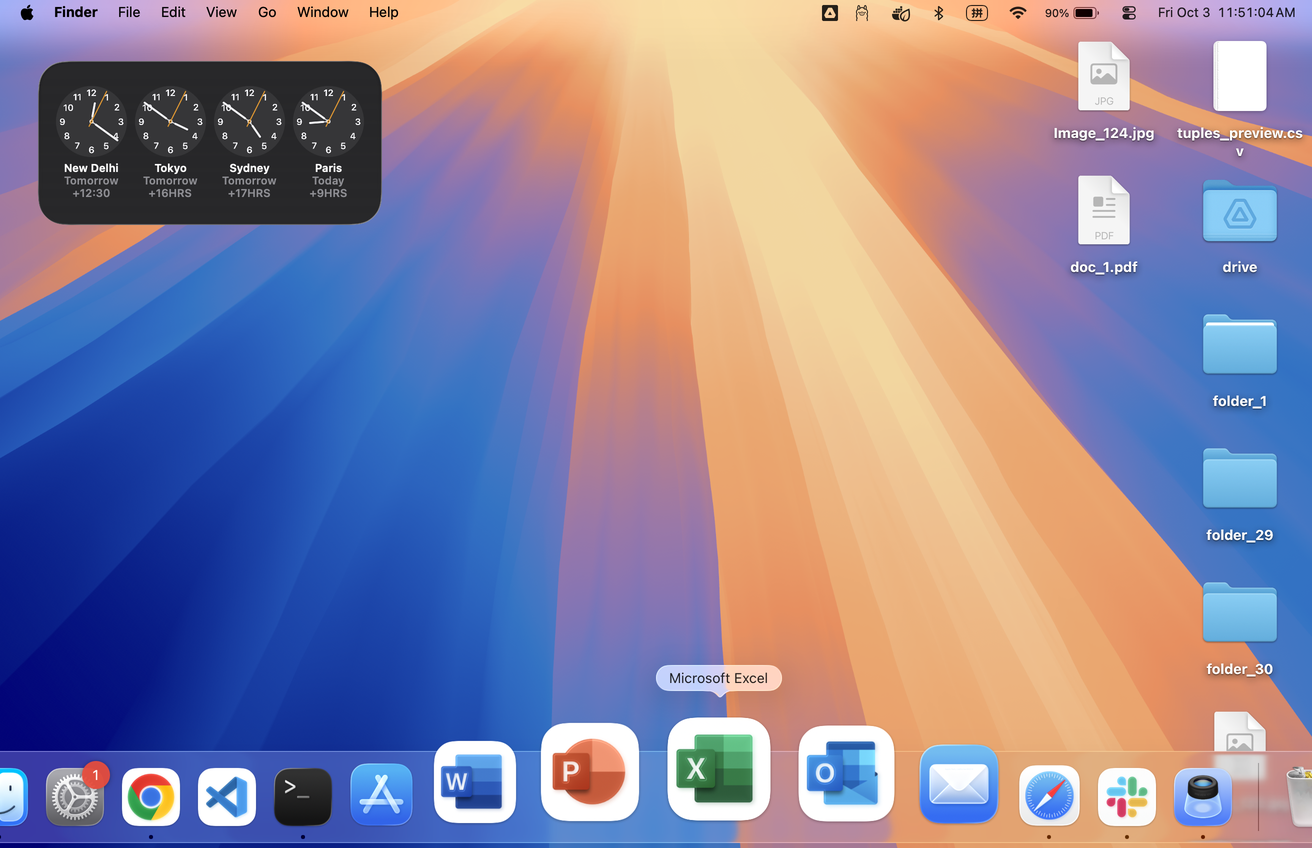Open App Store from the Dock
1312x848 pixels.
381,795
